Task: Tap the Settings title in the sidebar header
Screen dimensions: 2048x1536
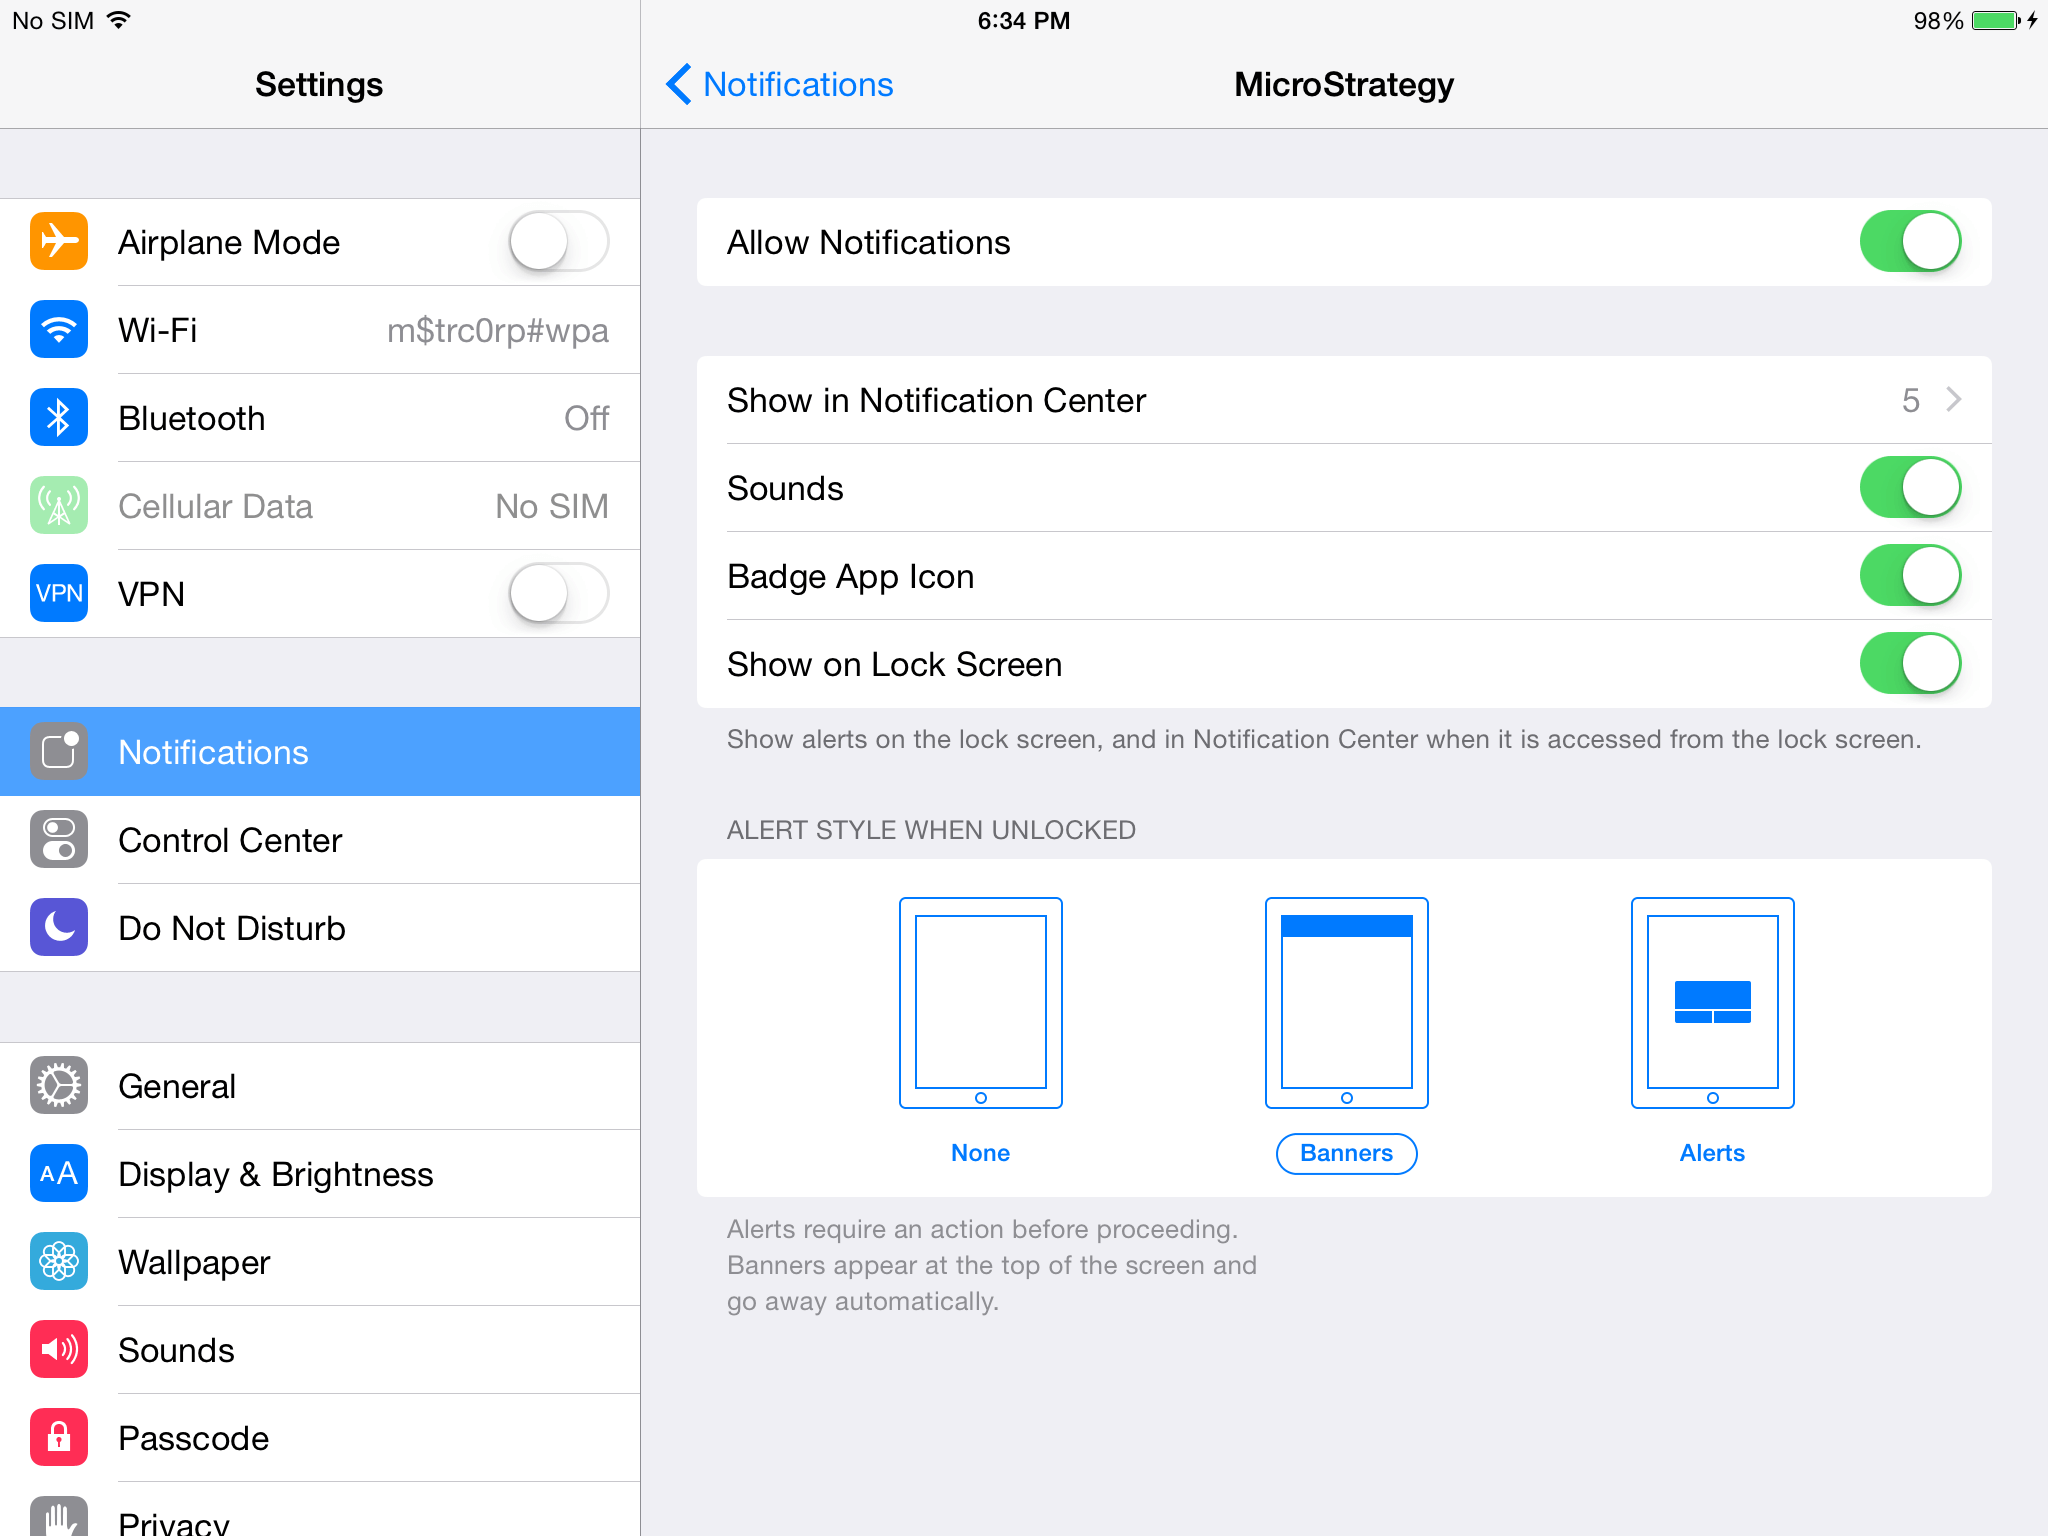Action: click(319, 85)
